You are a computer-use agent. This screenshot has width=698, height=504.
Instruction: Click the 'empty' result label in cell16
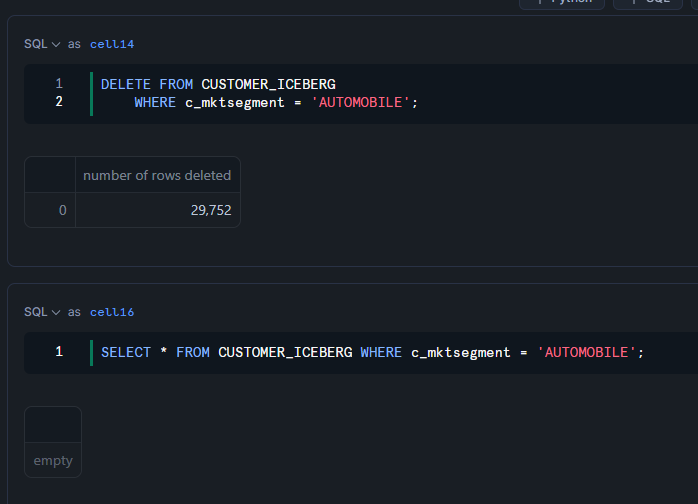pos(53,460)
